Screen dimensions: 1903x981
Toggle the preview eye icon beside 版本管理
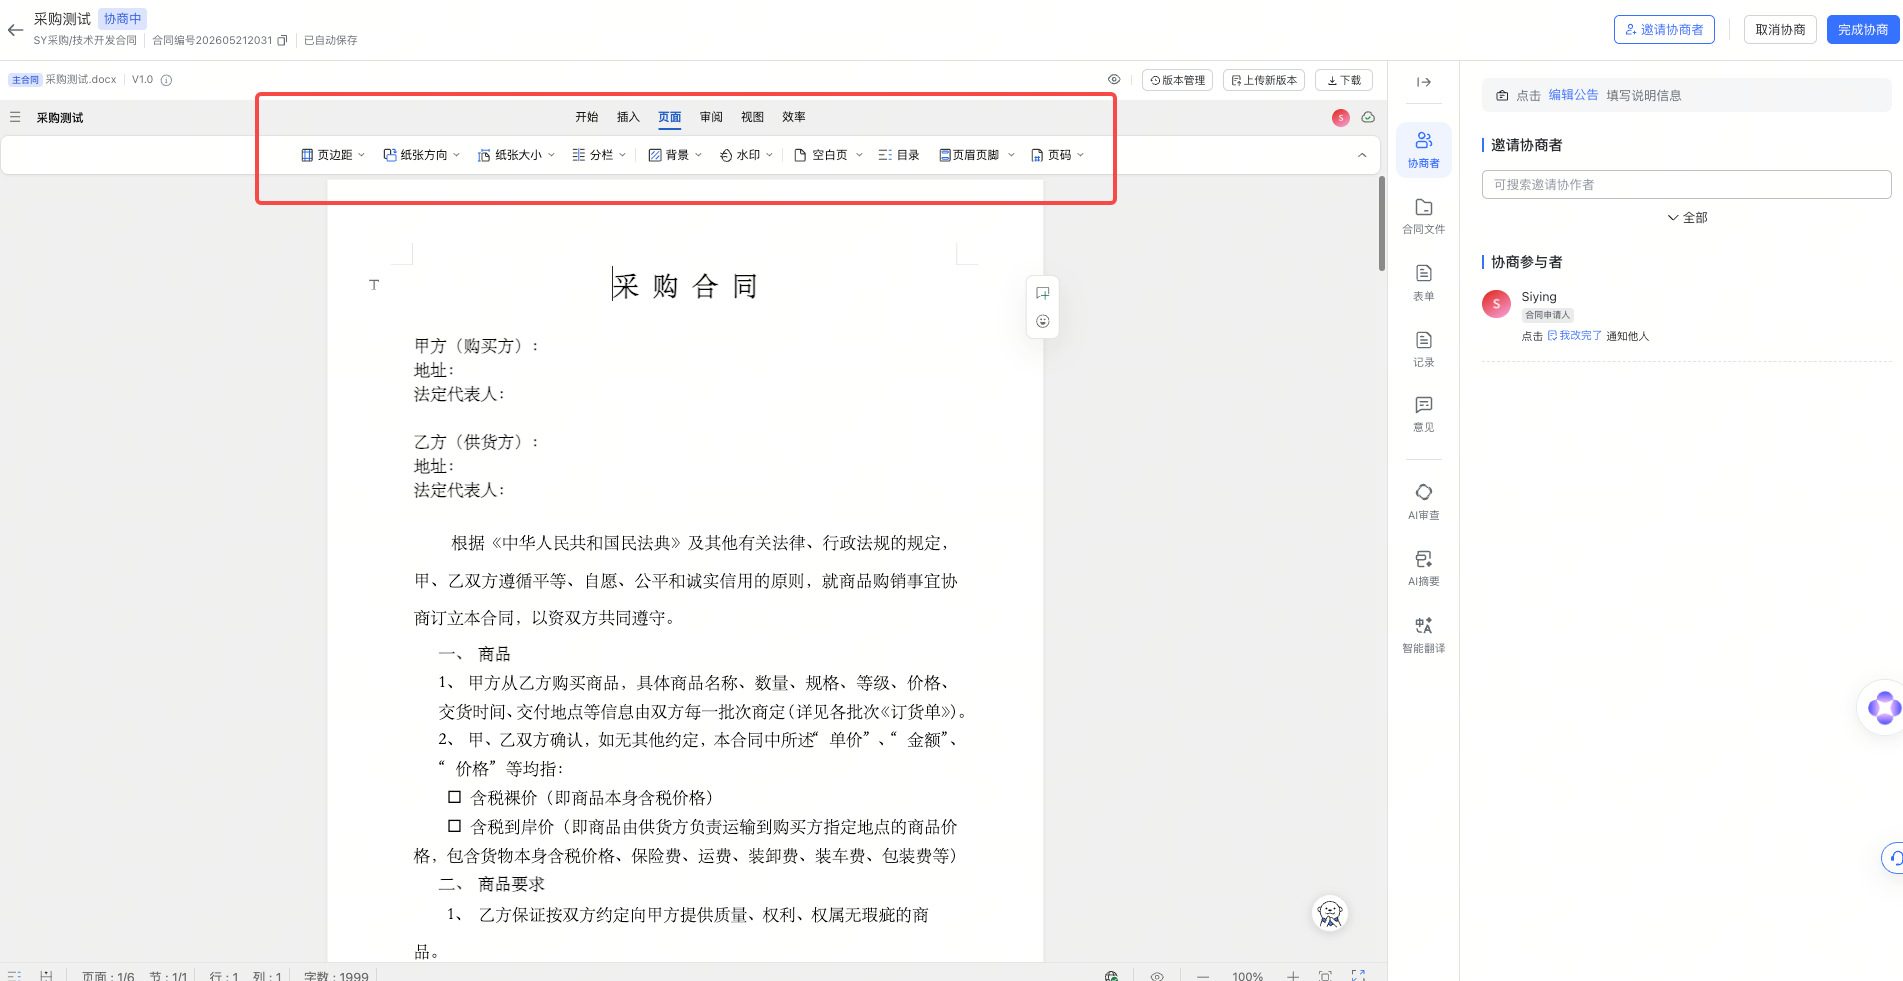[1114, 80]
